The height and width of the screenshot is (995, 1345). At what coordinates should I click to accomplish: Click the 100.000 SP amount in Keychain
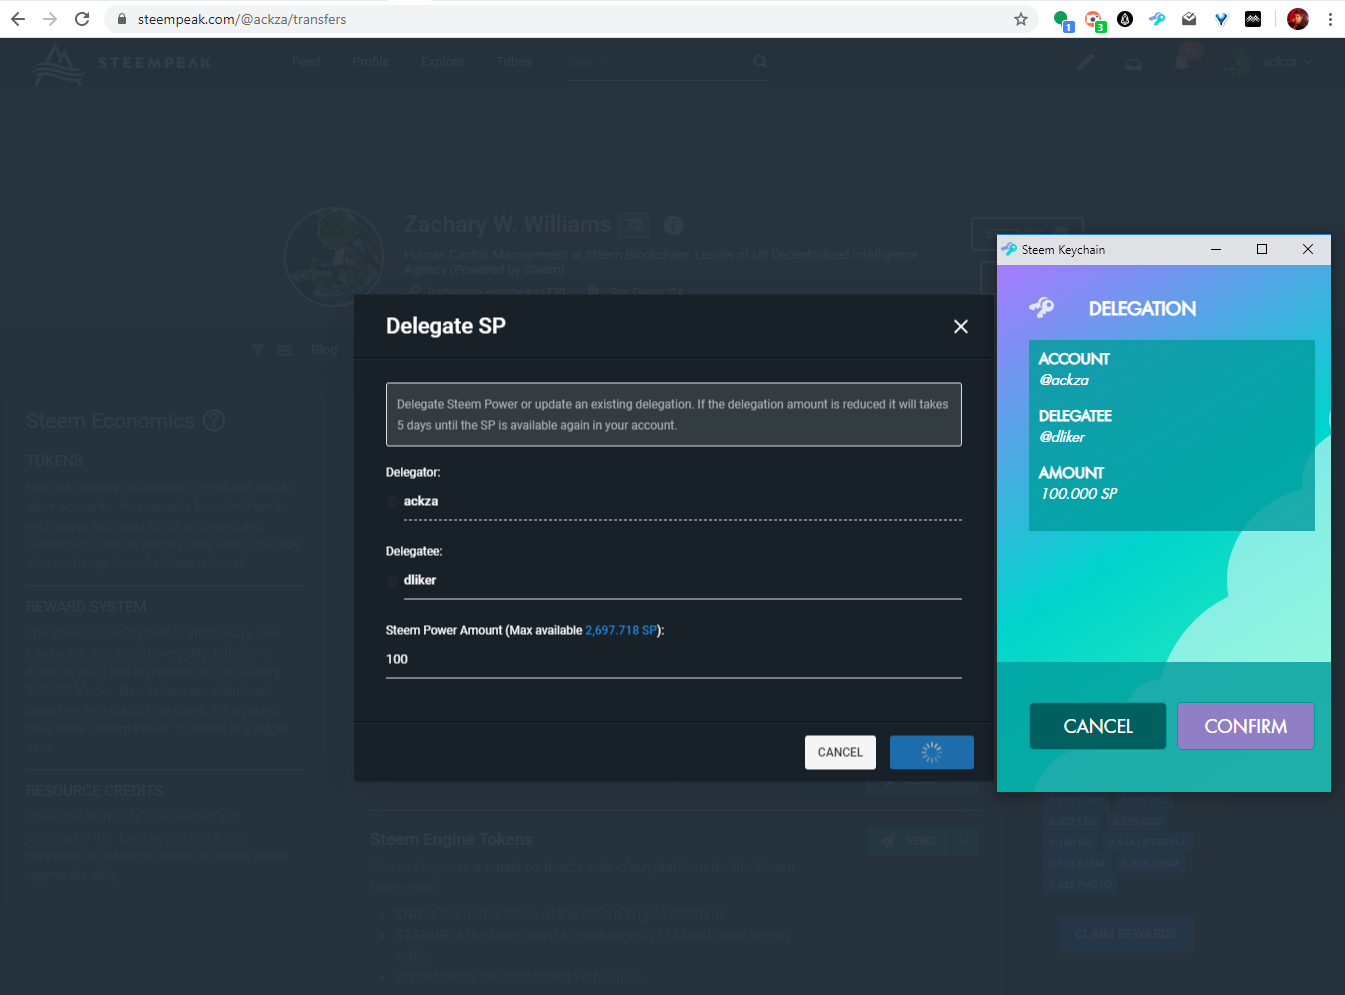click(1079, 494)
